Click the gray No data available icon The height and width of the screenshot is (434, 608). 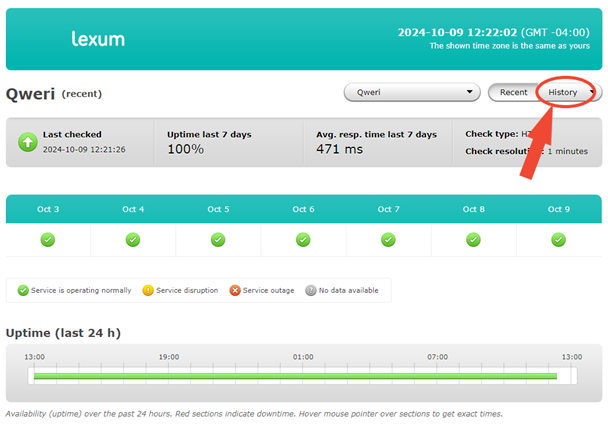pos(310,291)
